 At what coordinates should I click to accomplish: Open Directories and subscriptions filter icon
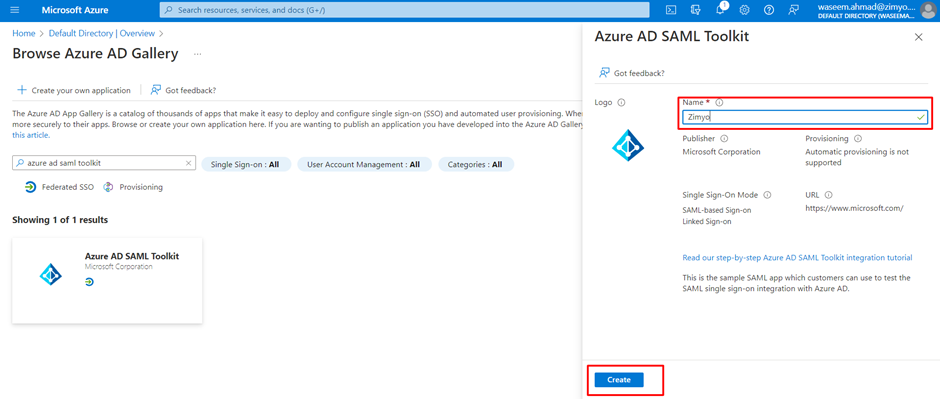(x=696, y=10)
